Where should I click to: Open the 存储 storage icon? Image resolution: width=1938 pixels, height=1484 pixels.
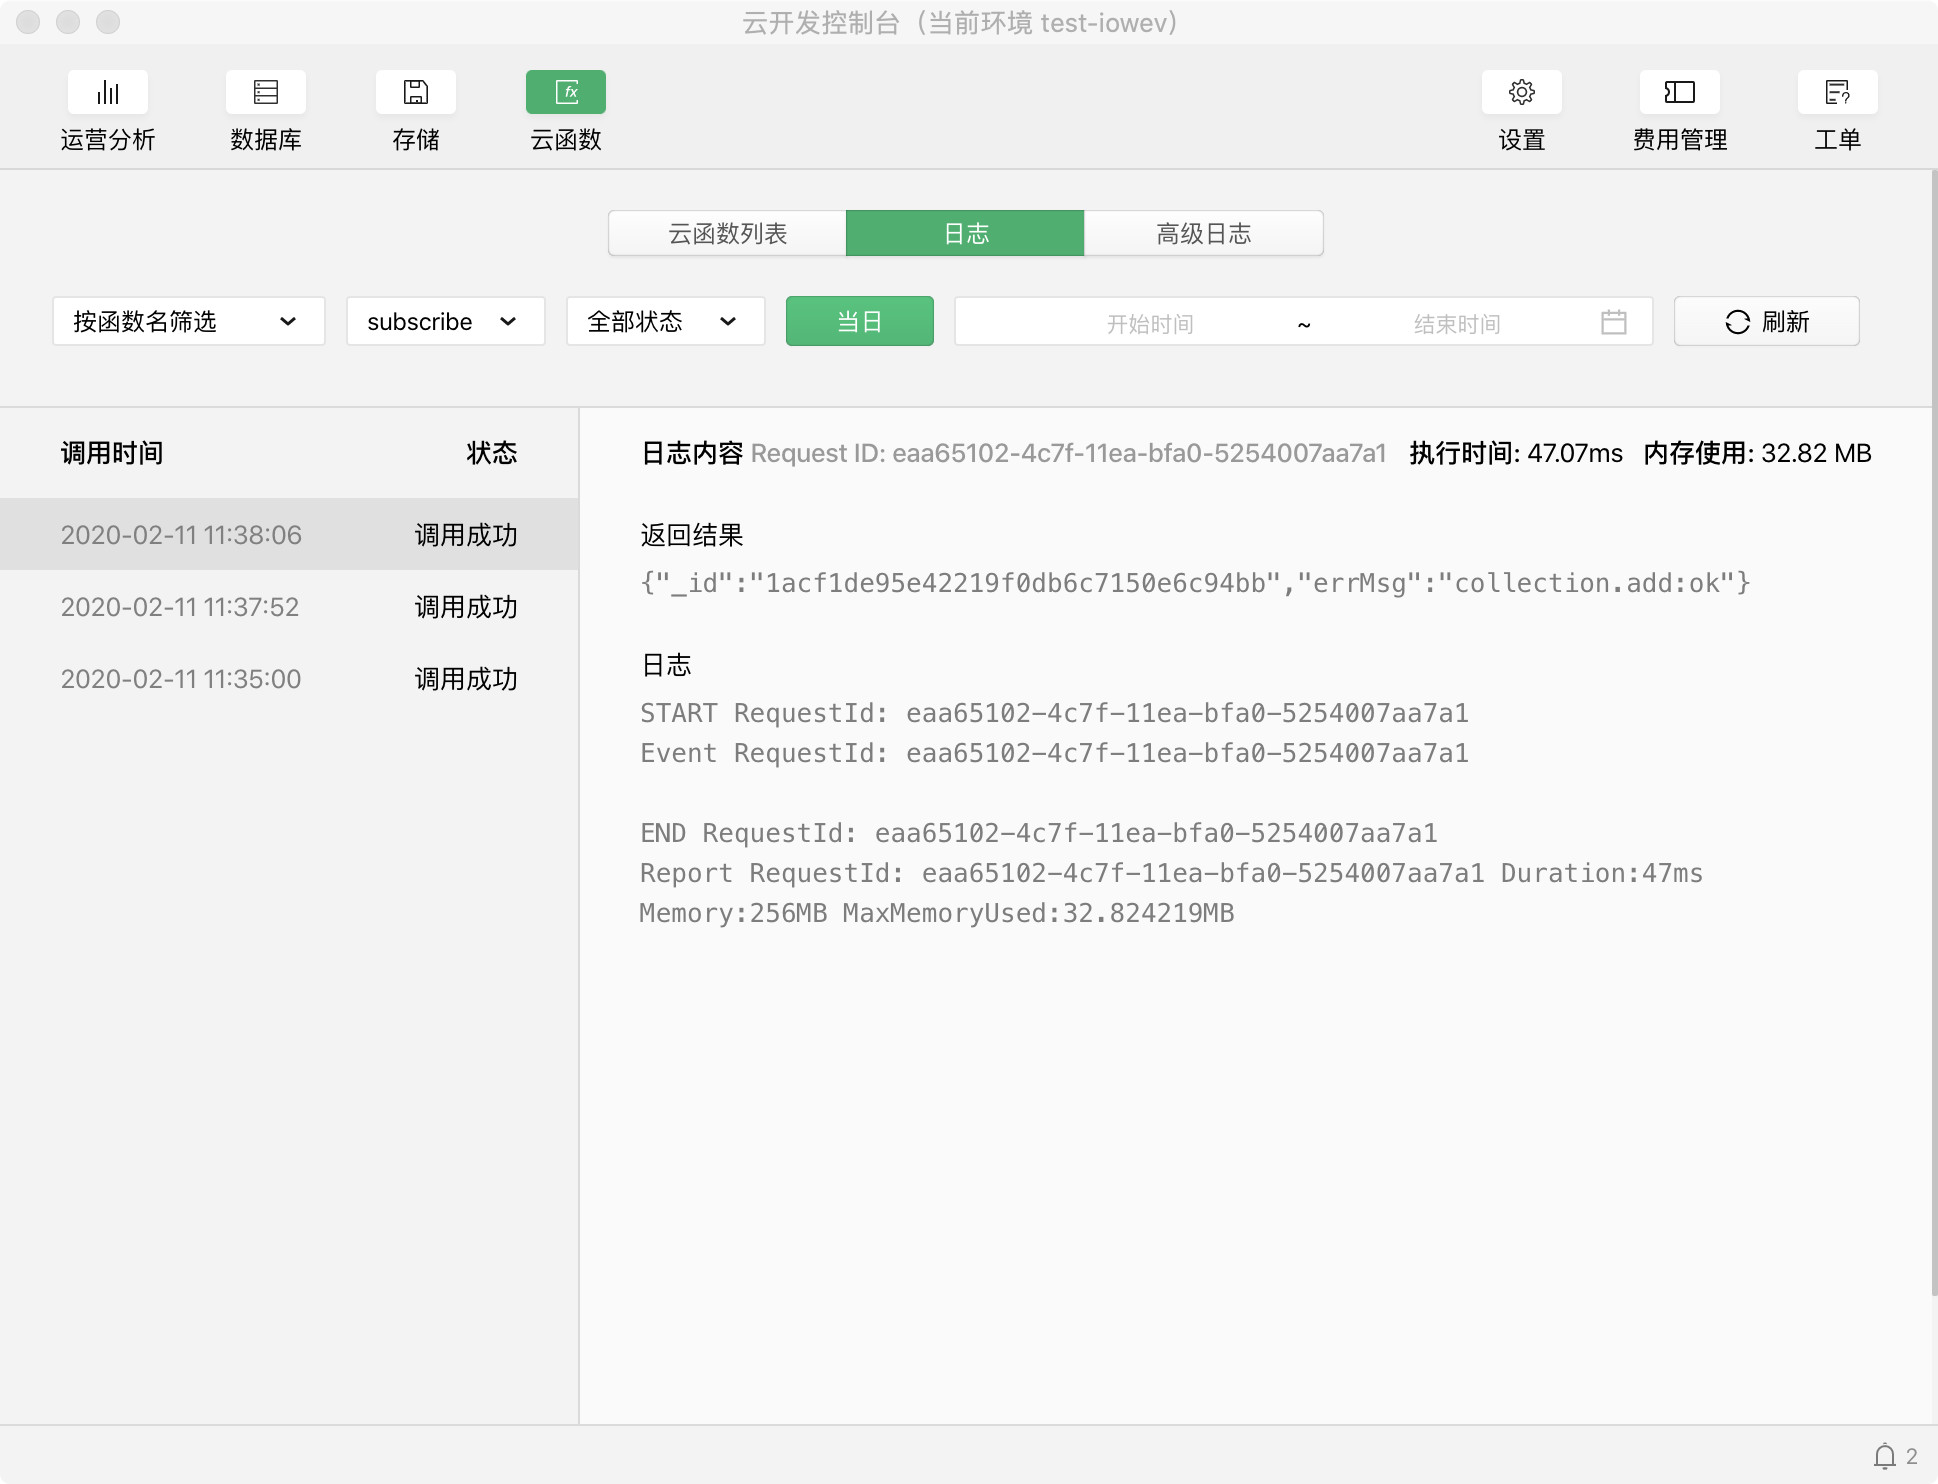pyautogui.click(x=415, y=93)
